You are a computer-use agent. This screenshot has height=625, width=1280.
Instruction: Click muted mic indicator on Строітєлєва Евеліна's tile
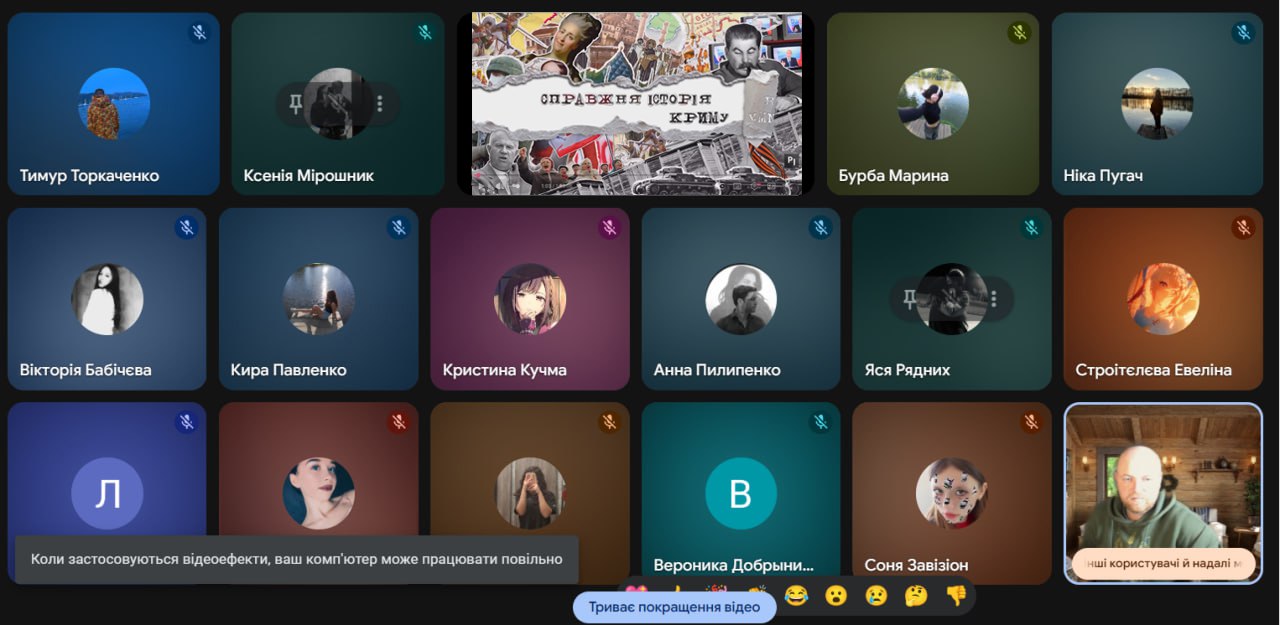1243,228
